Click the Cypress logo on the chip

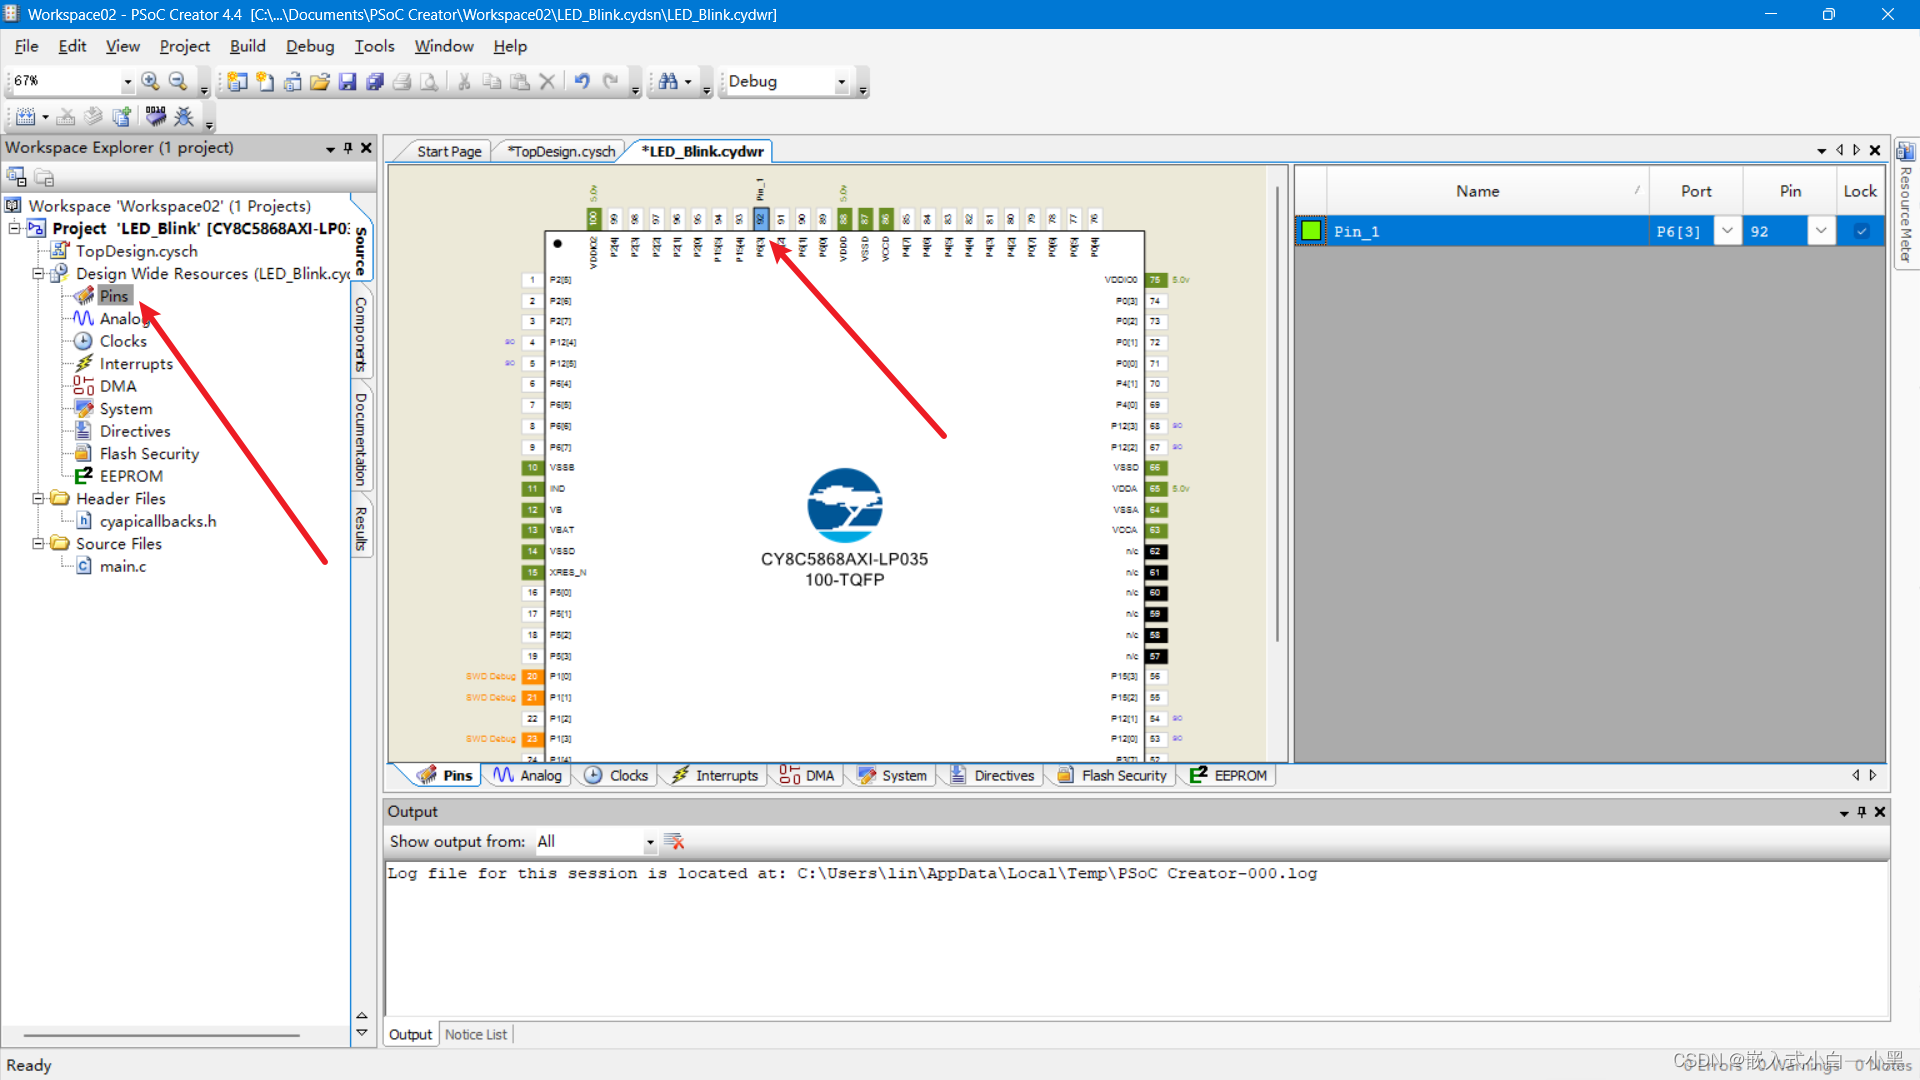click(845, 505)
